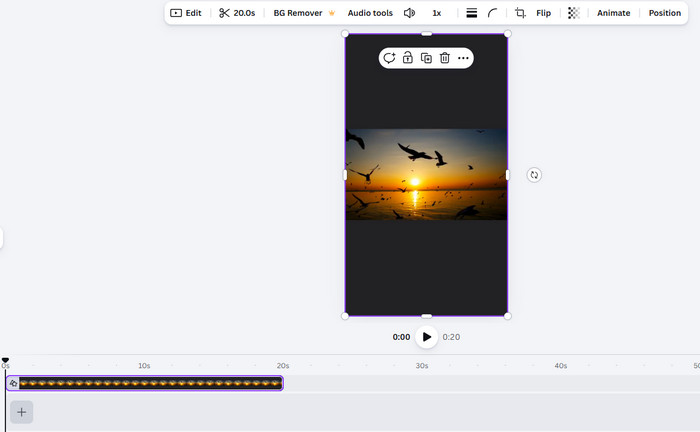Viewport: 700px width, 432px height.
Task: Click the Flip button
Action: [543, 13]
